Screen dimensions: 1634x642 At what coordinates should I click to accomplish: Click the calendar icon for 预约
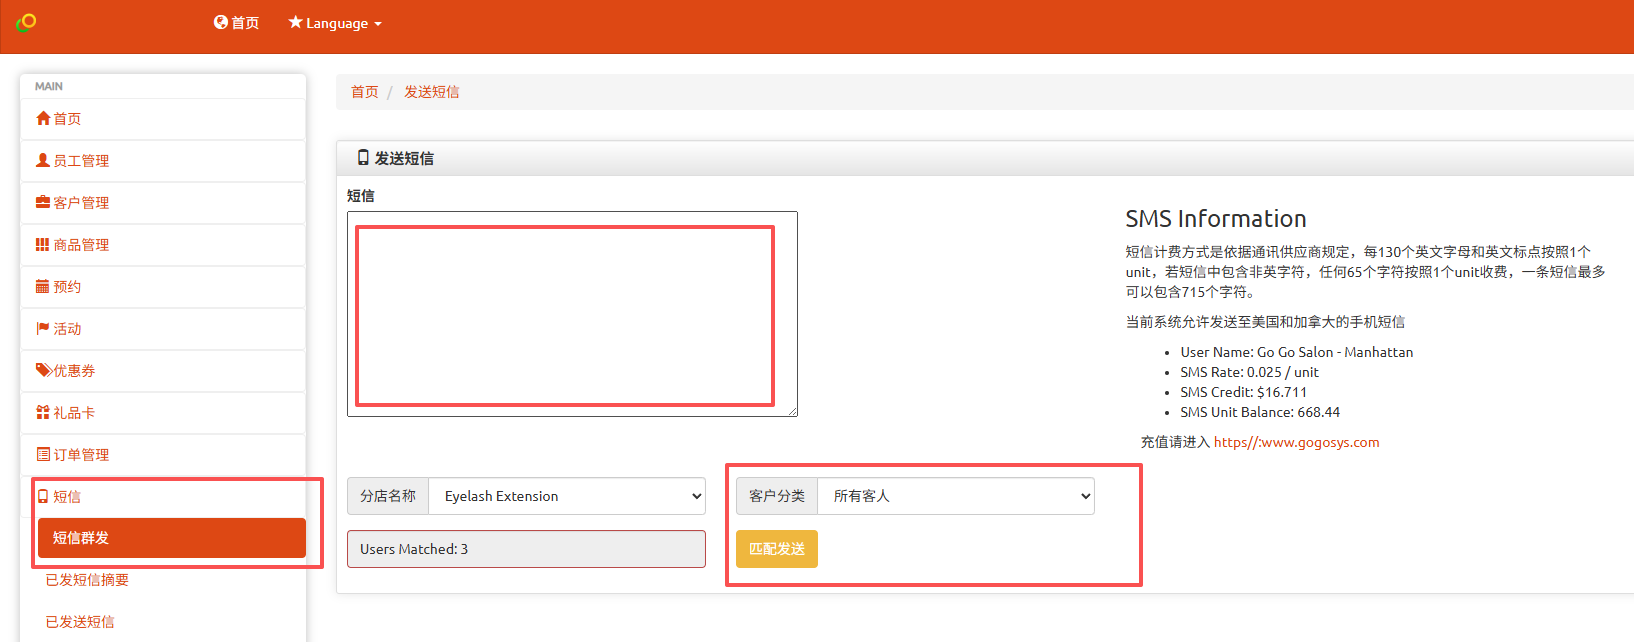point(43,286)
